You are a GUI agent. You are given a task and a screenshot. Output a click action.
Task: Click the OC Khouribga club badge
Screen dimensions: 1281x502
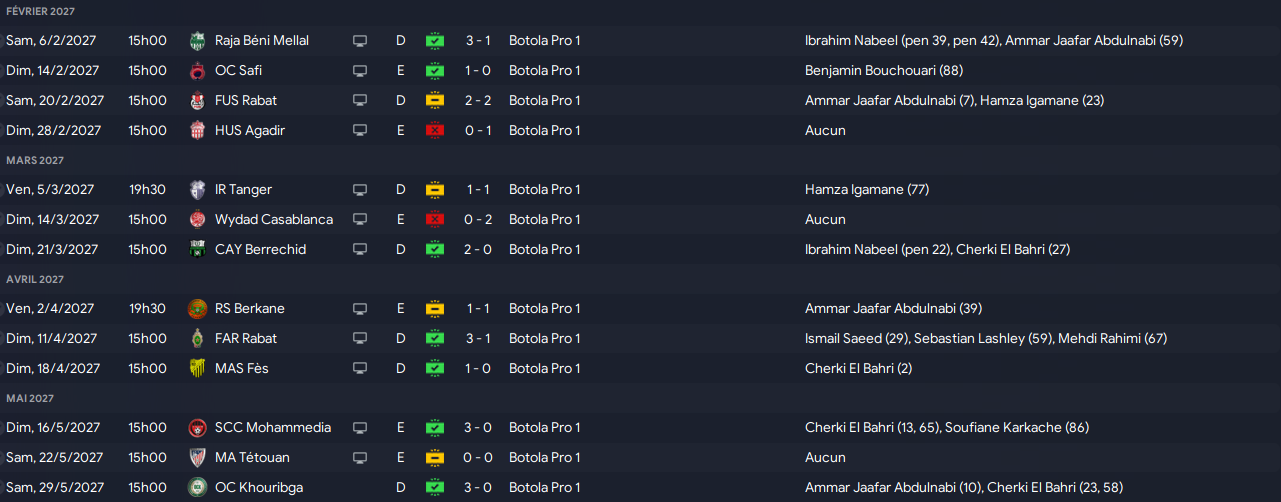tap(197, 488)
